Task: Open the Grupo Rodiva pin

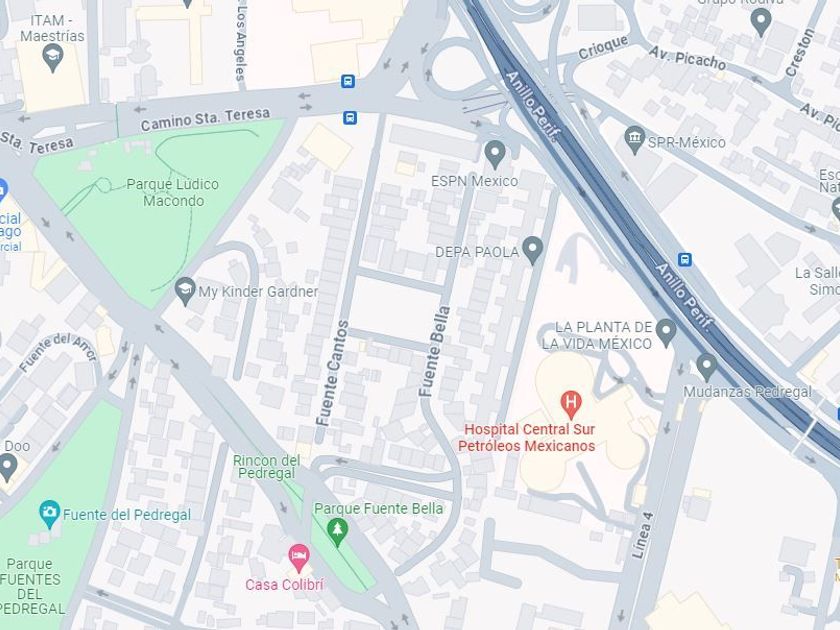Action: click(761, 21)
